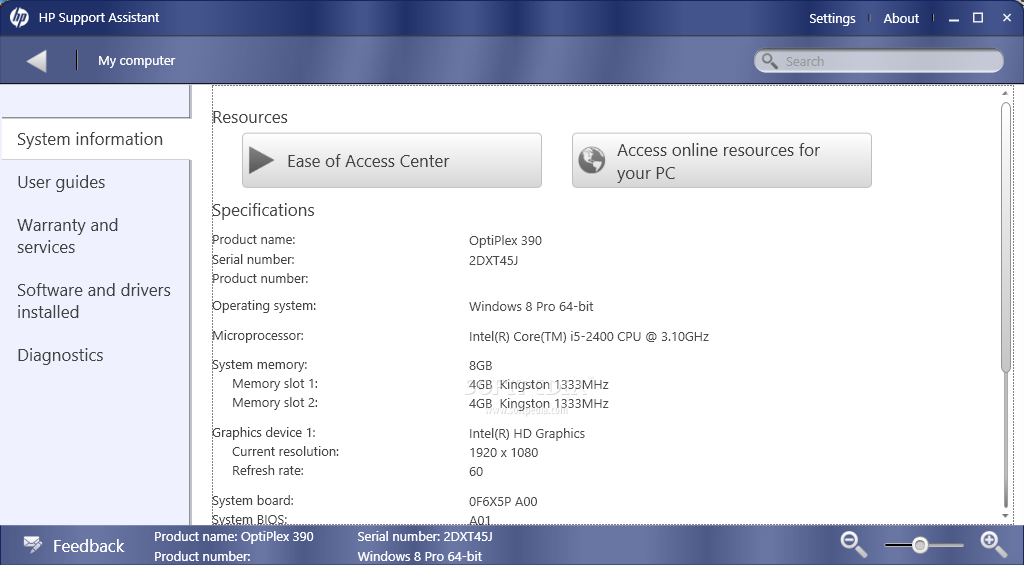Open the About page
Screen dimensions: 1024x565
point(901,18)
